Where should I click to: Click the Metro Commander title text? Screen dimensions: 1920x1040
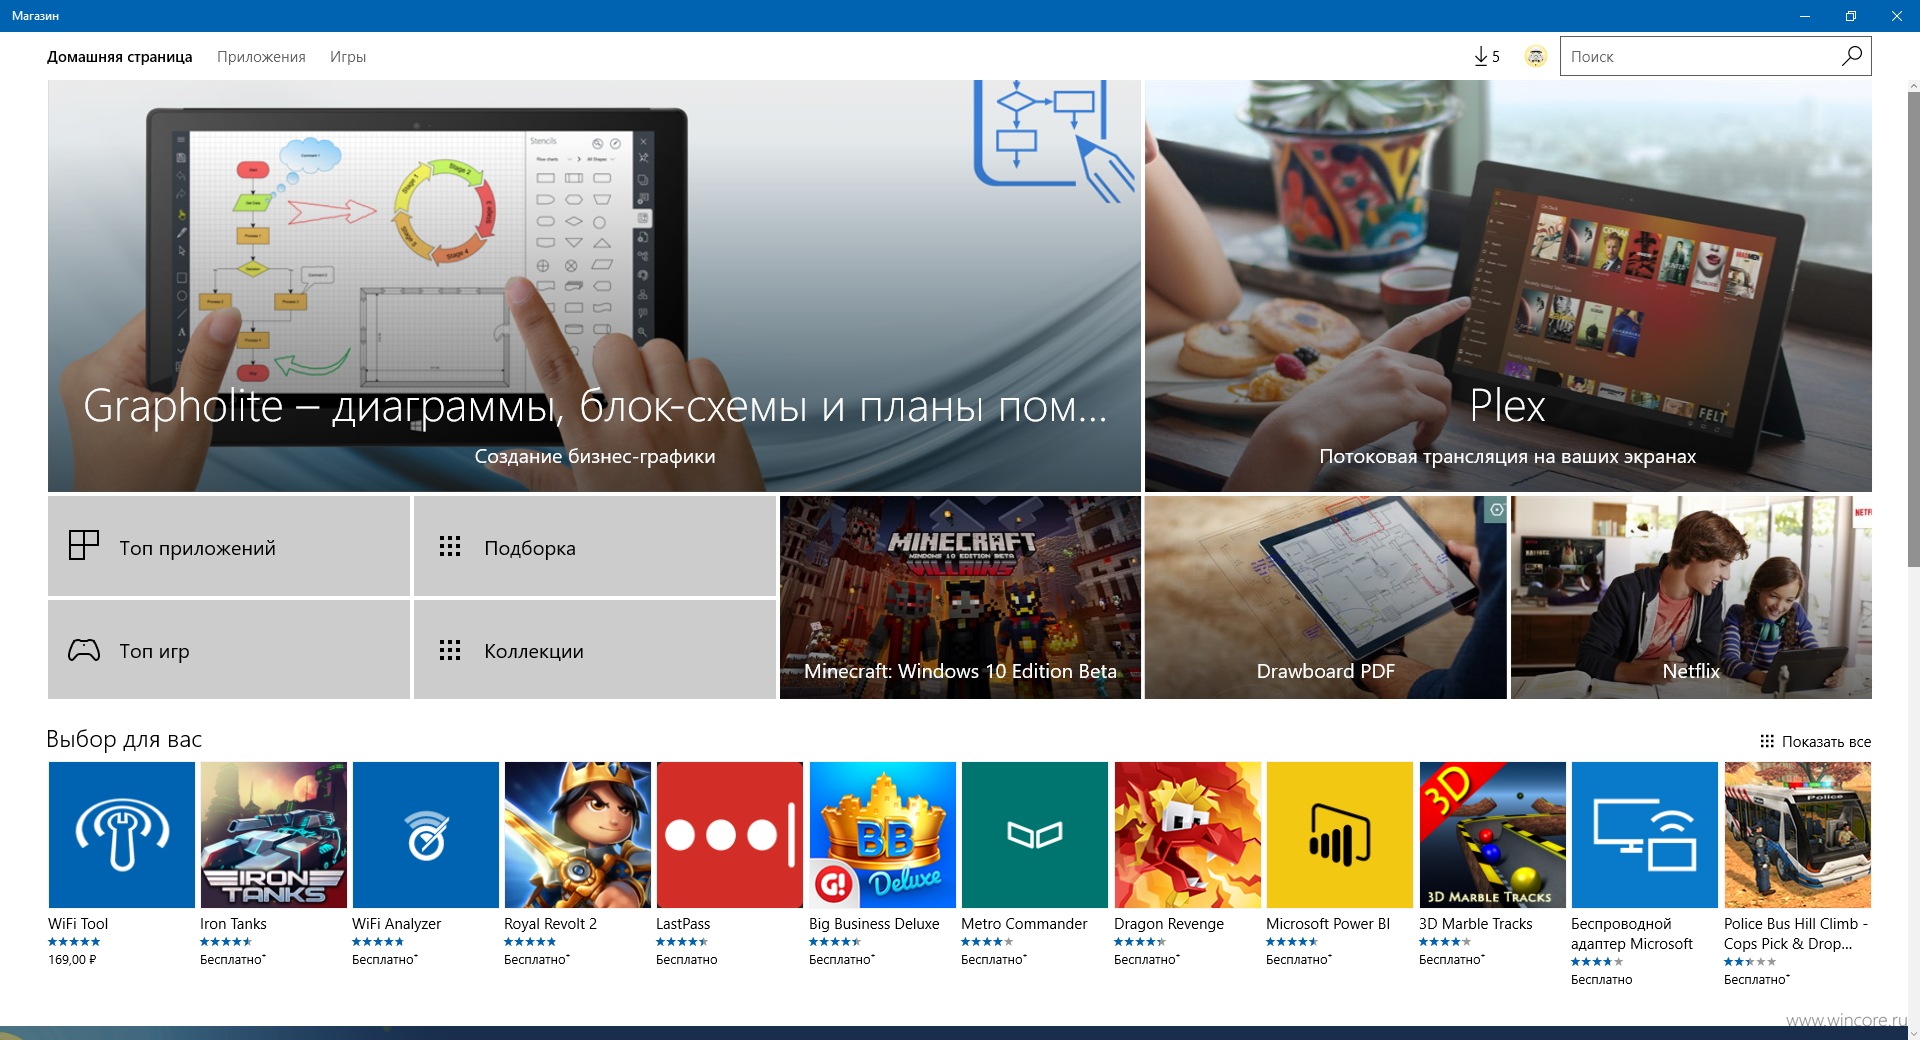pyautogui.click(x=1024, y=924)
